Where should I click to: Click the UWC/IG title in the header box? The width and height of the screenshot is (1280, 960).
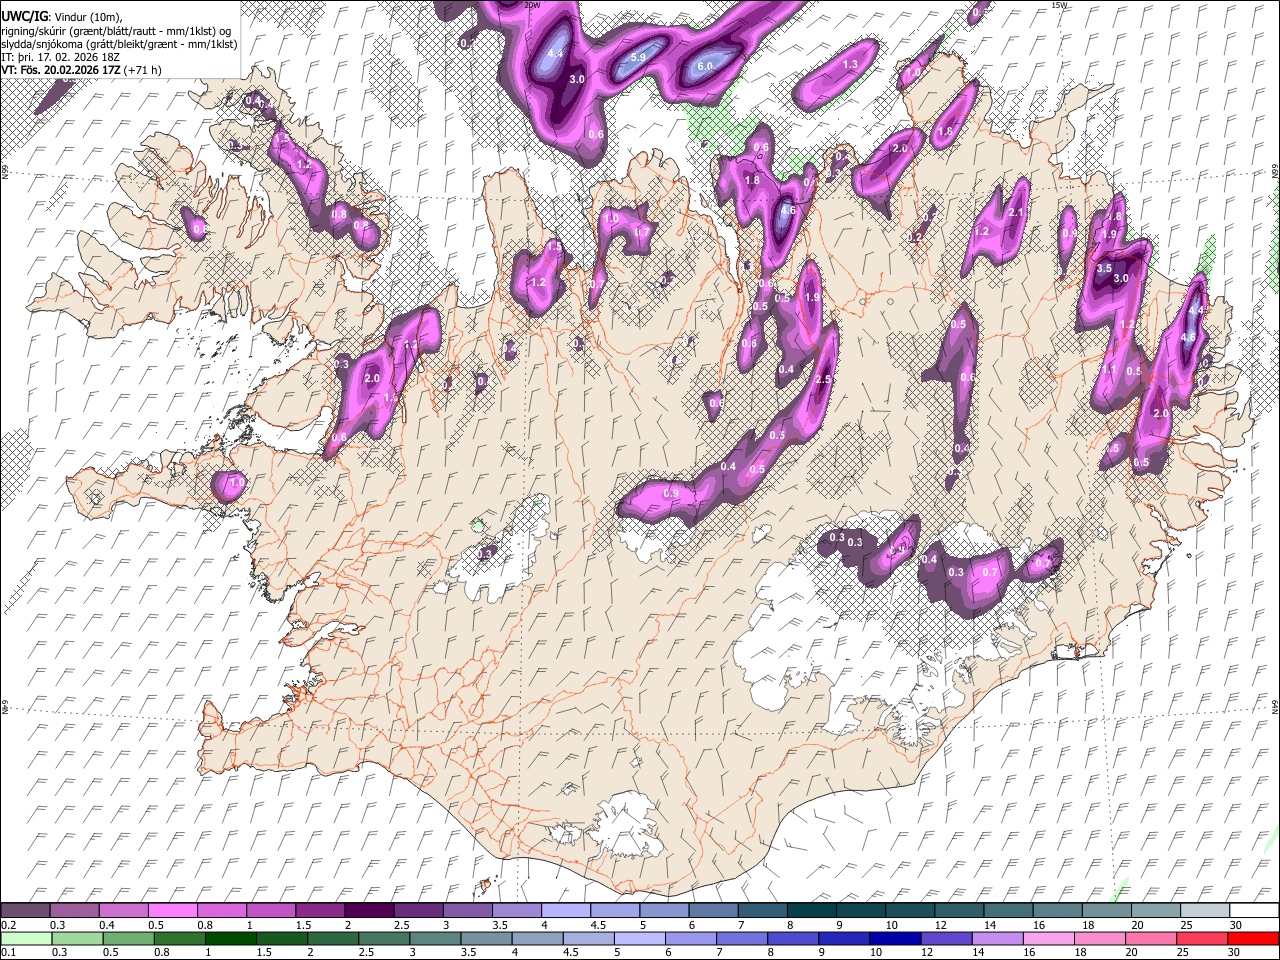coord(25,17)
